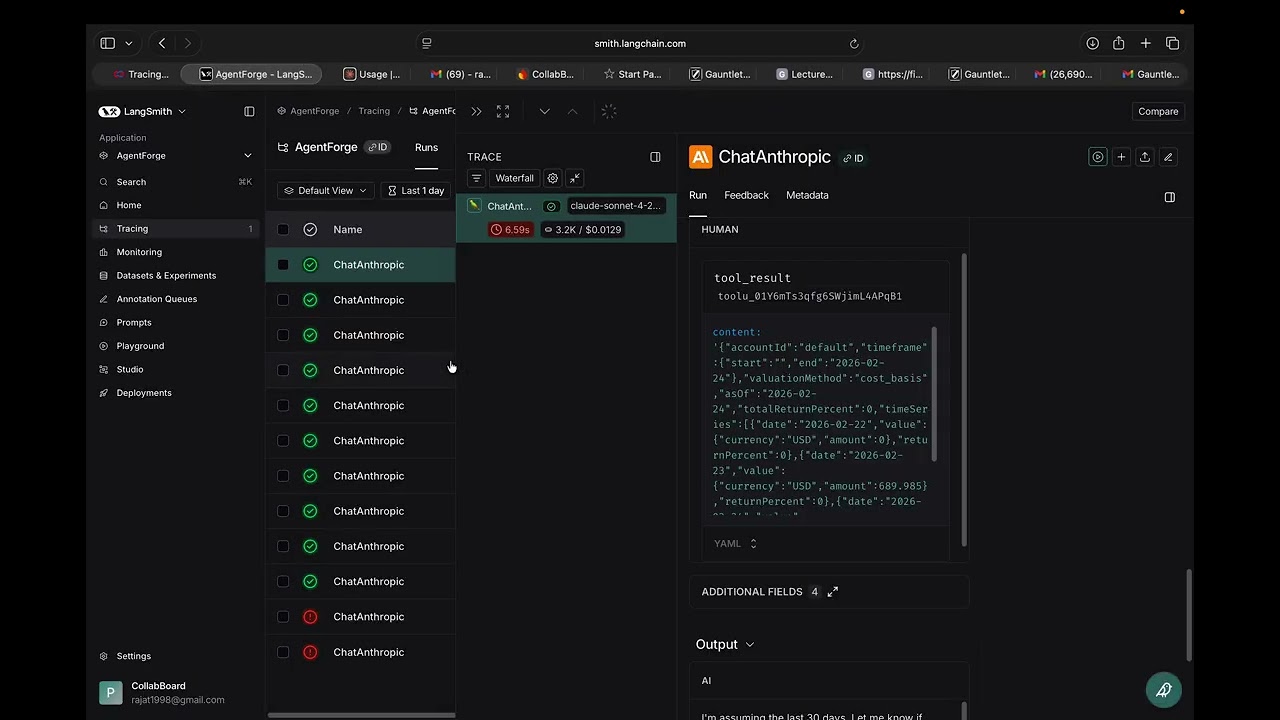This screenshot has width=1280, height=720.
Task: Collapse the Output section
Action: 725,645
